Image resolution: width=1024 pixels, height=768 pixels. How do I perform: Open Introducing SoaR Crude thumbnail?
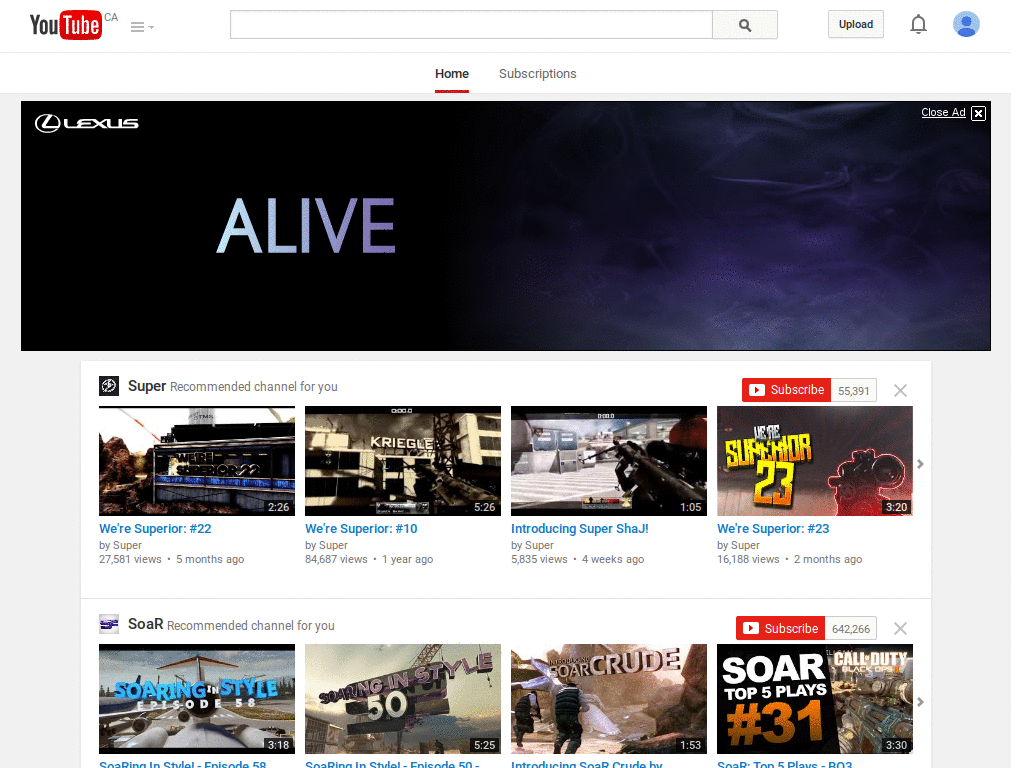click(609, 699)
